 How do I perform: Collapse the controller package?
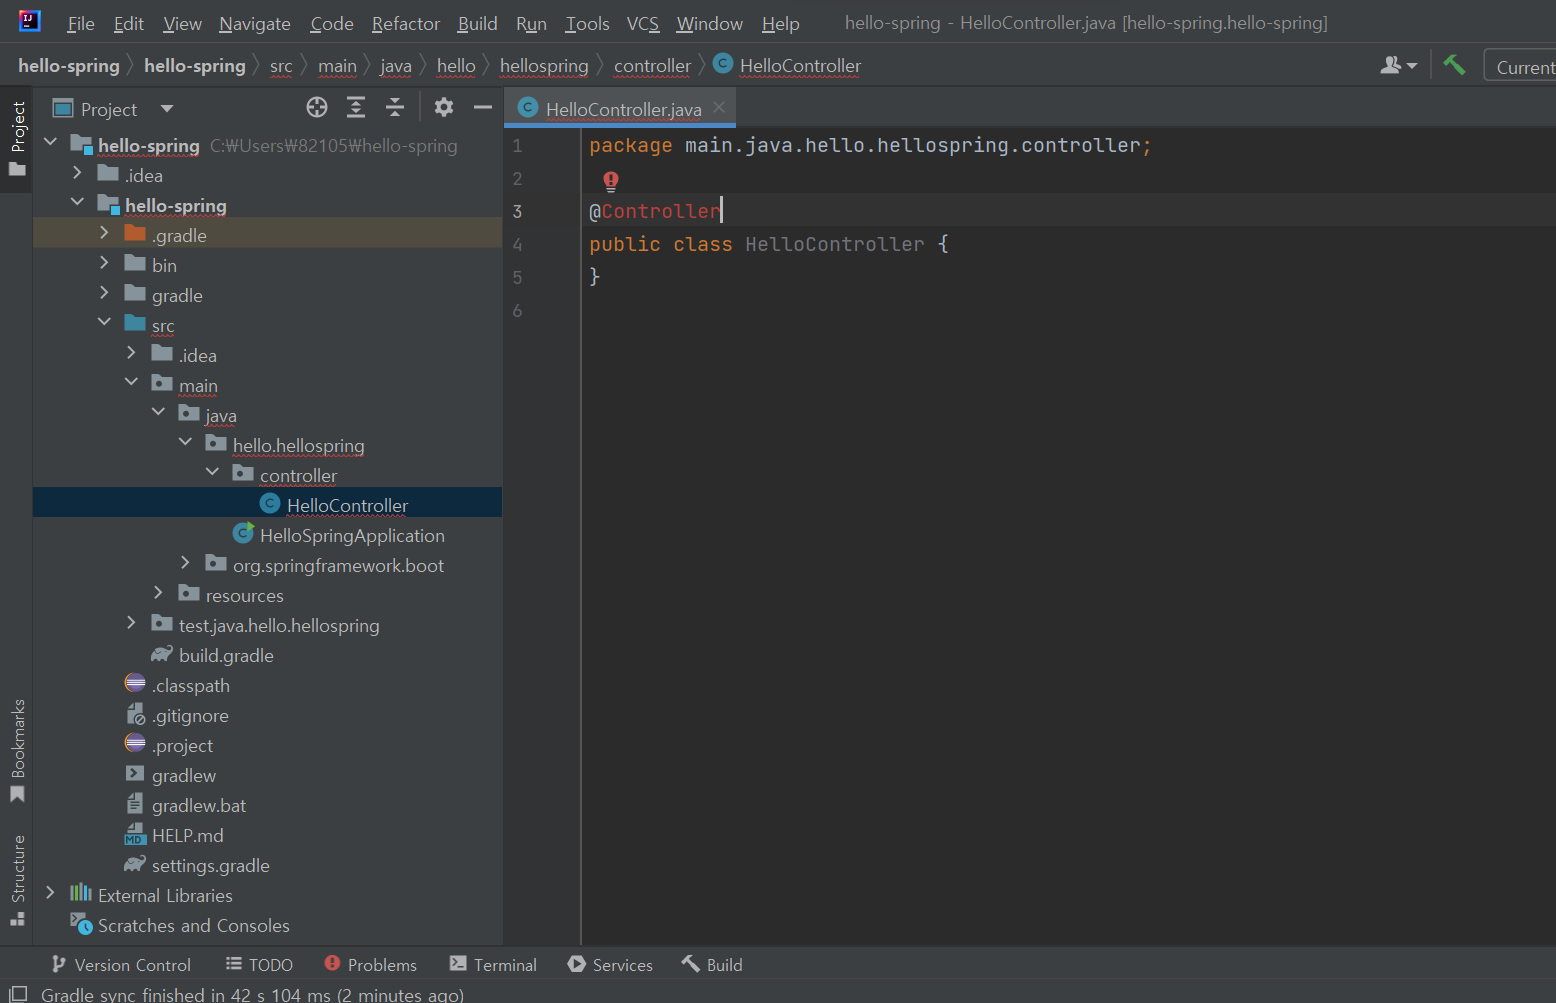point(213,472)
